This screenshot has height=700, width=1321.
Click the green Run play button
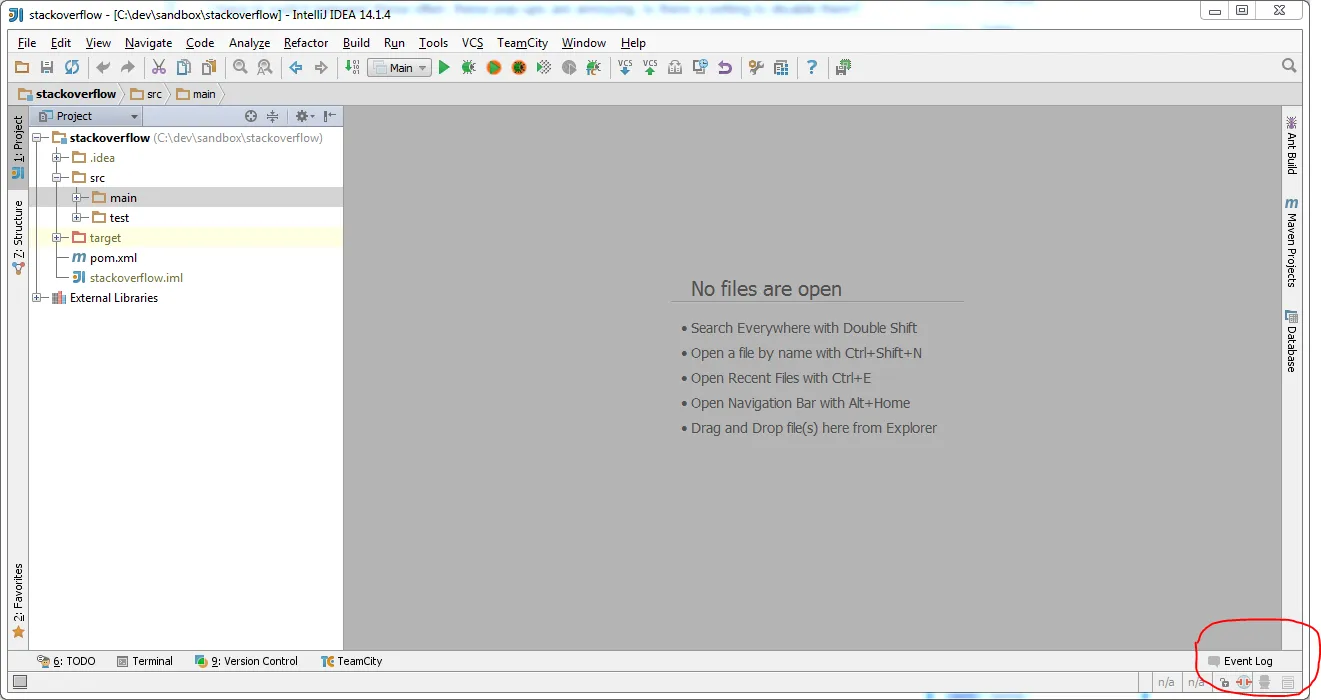(x=444, y=67)
